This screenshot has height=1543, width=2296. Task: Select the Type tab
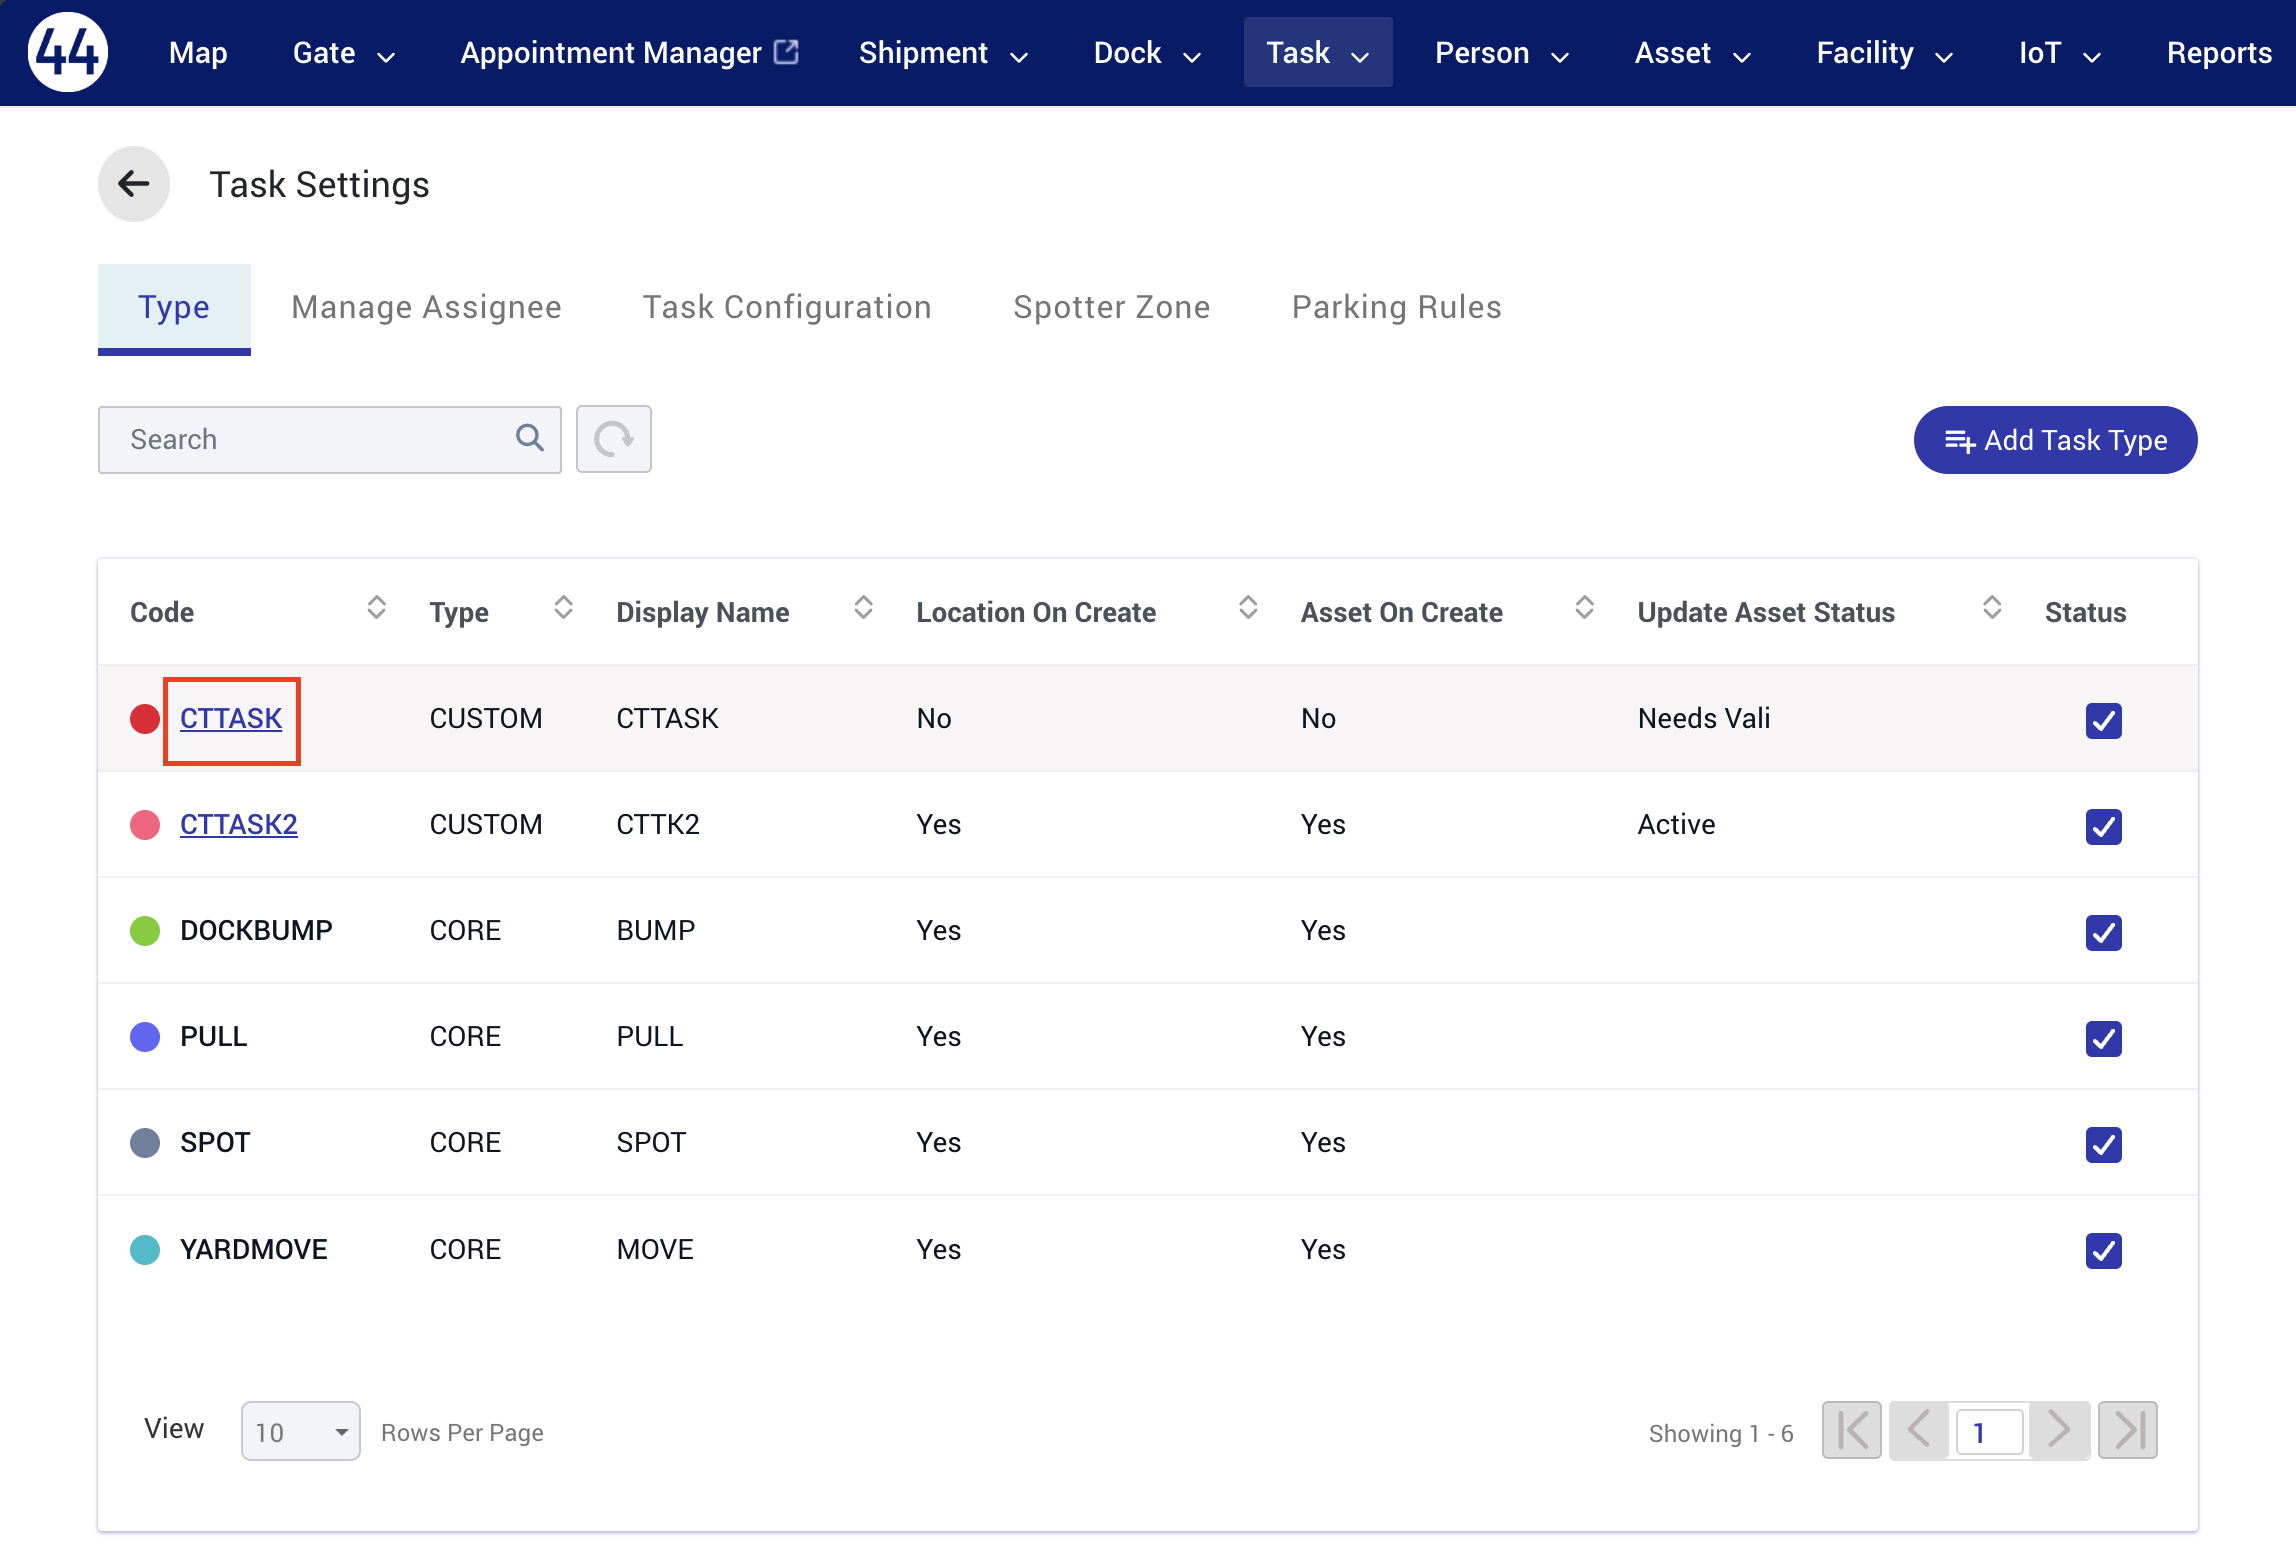[x=174, y=308]
